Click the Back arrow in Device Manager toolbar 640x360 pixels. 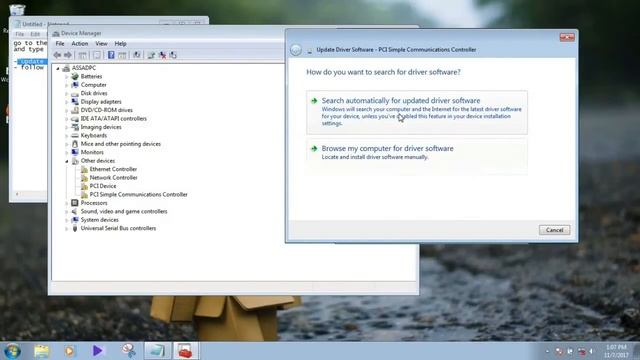tap(57, 55)
